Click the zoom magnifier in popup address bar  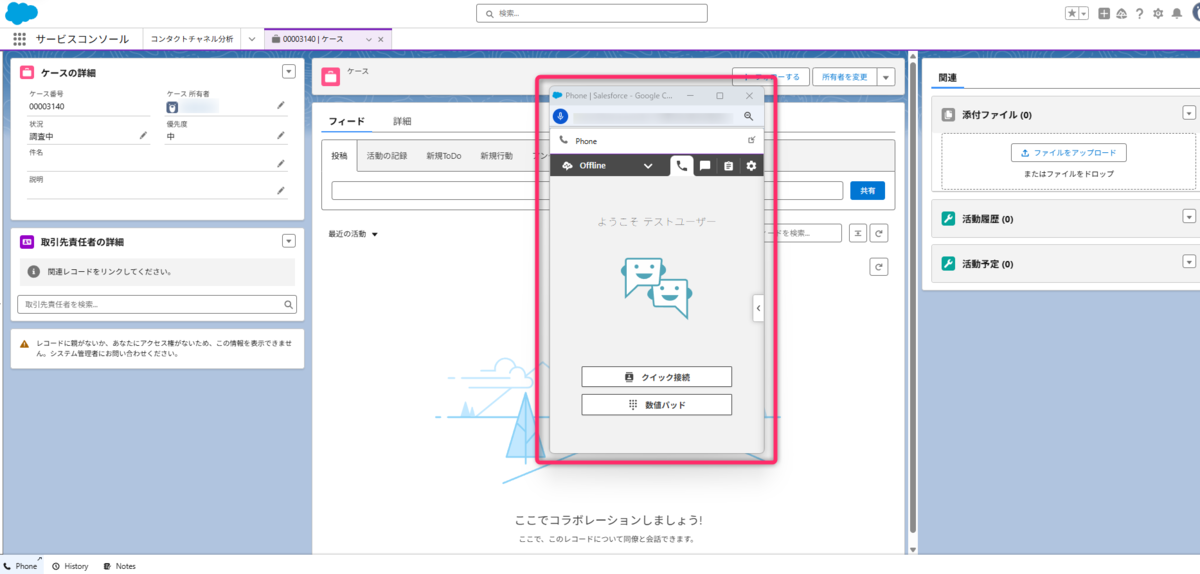click(749, 117)
